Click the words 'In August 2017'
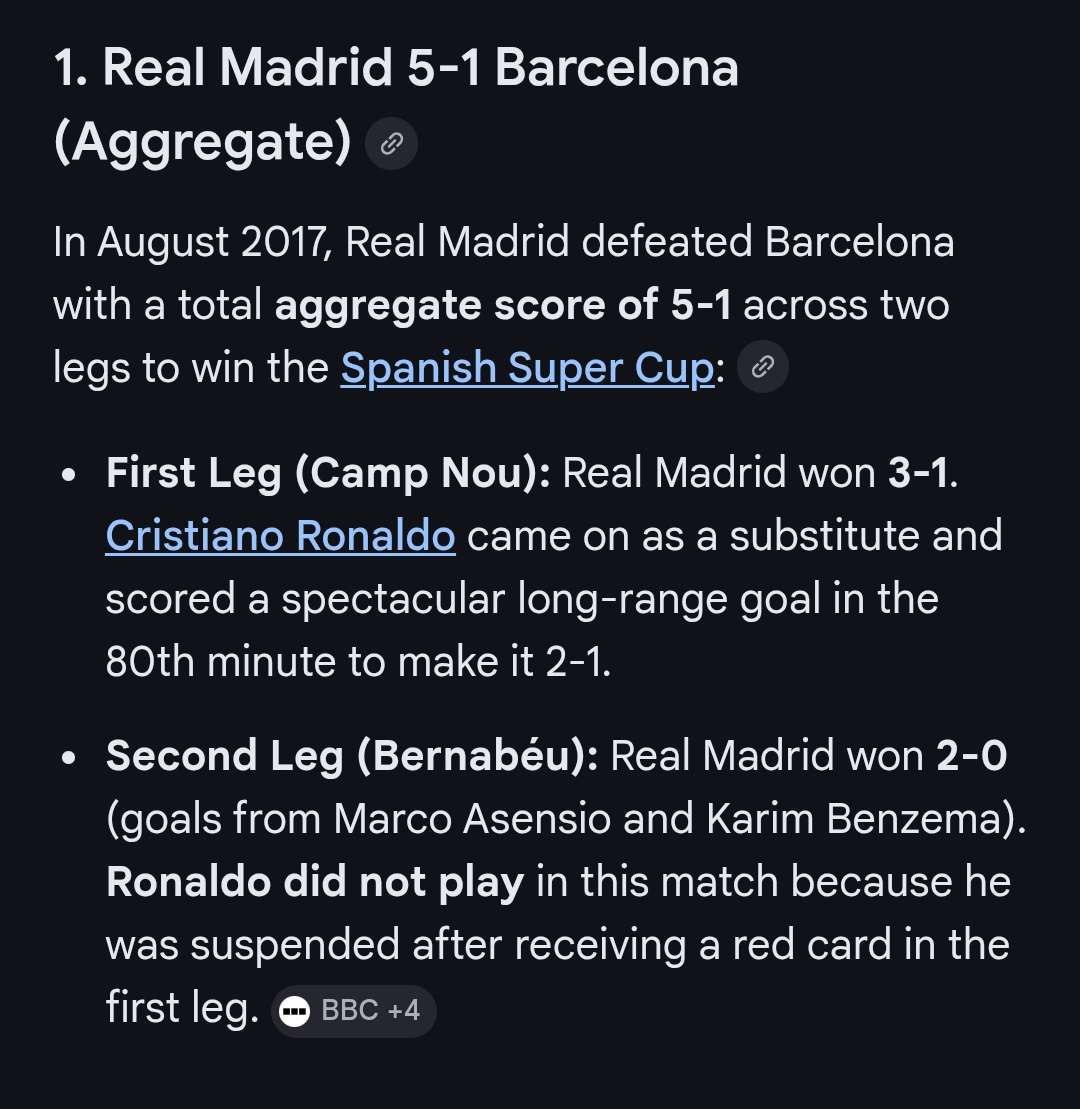Image resolution: width=1080 pixels, height=1109 pixels. (x=192, y=243)
